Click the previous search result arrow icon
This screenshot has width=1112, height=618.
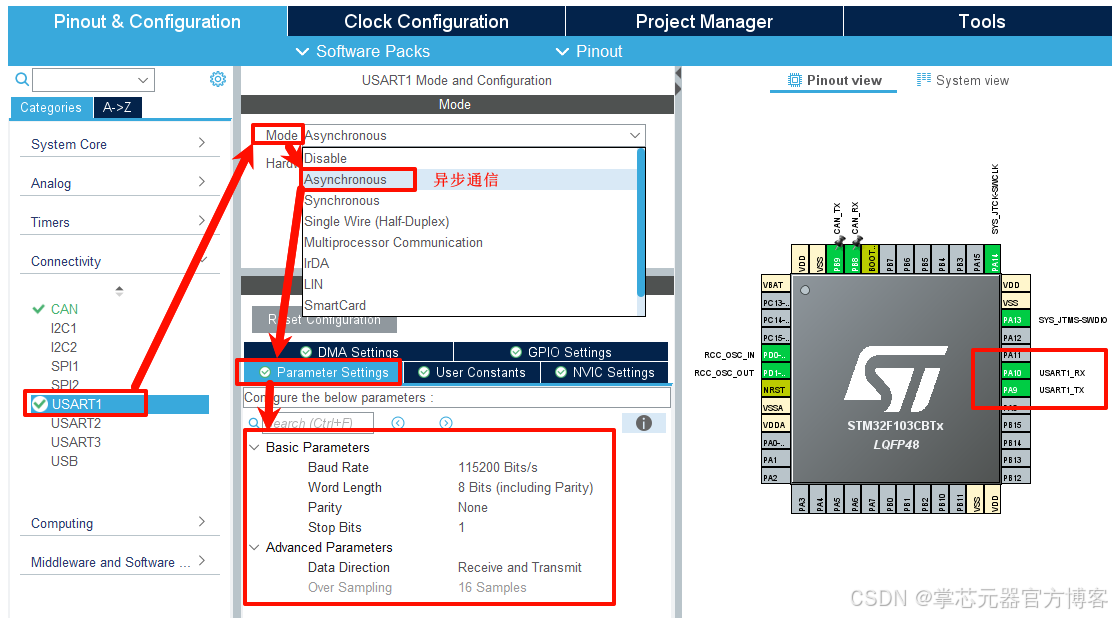[399, 423]
